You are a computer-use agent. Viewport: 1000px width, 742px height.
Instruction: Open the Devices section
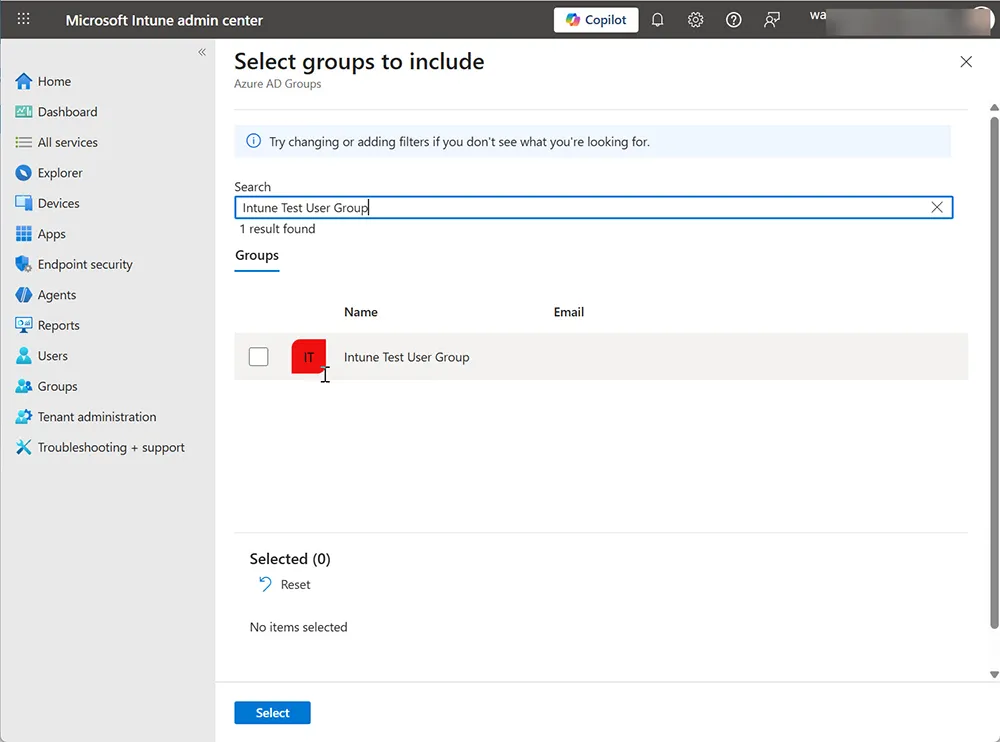[x=59, y=203]
